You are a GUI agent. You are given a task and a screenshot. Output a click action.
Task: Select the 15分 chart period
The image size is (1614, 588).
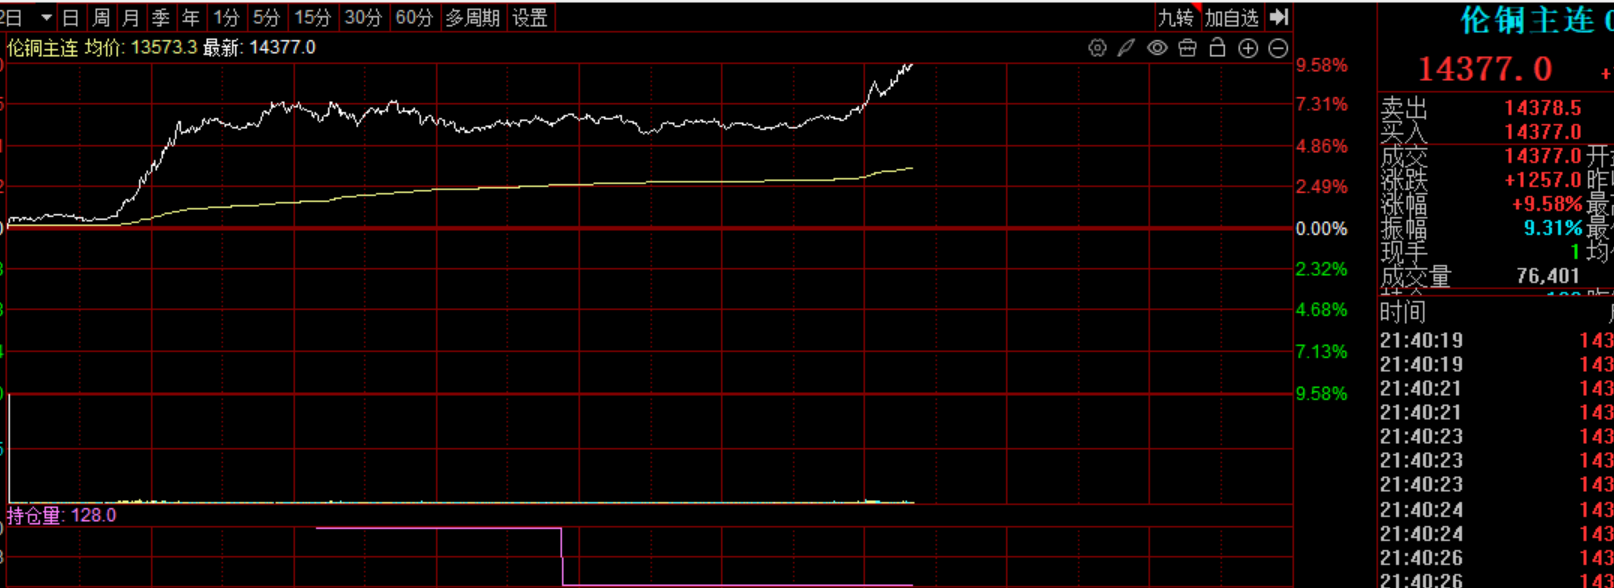pyautogui.click(x=312, y=18)
